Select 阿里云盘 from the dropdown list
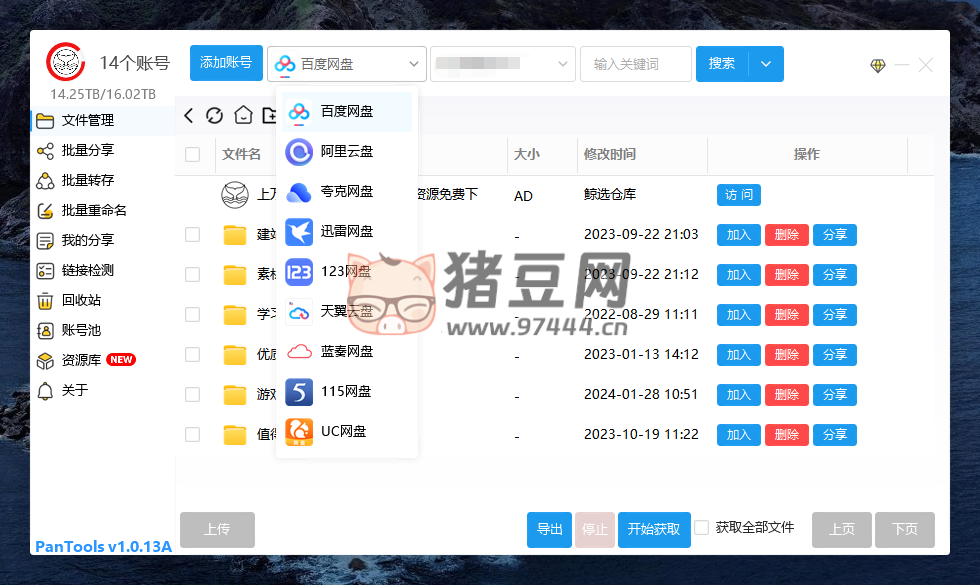The width and height of the screenshot is (980, 585). [347, 152]
